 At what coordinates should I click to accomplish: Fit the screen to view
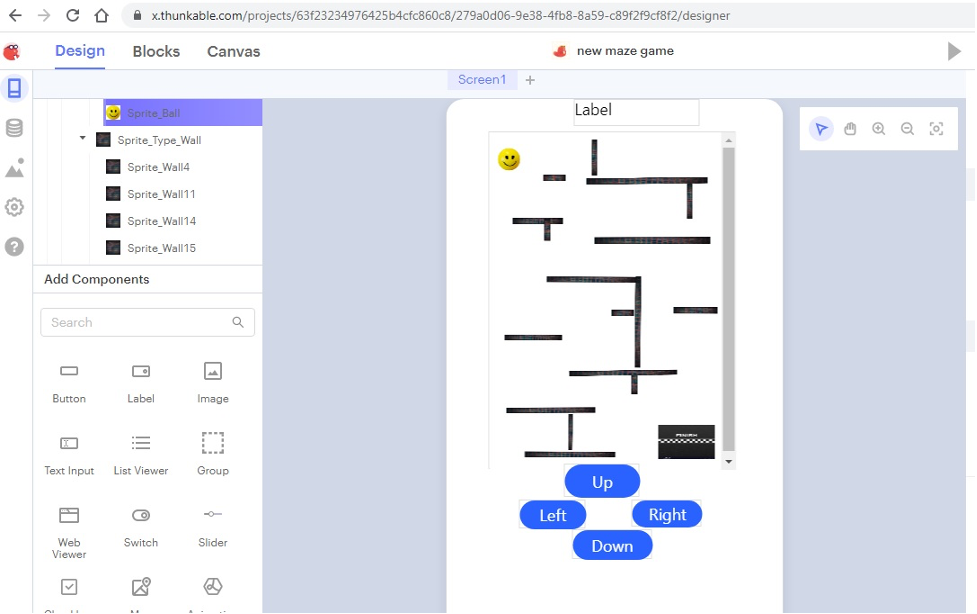pos(936,129)
